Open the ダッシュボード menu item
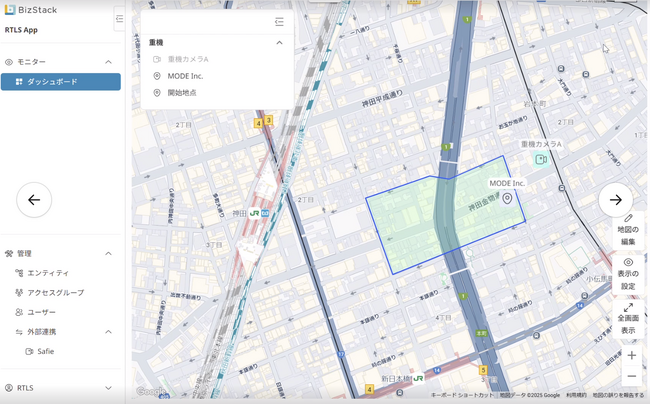This screenshot has width=650, height=405. click(x=61, y=82)
